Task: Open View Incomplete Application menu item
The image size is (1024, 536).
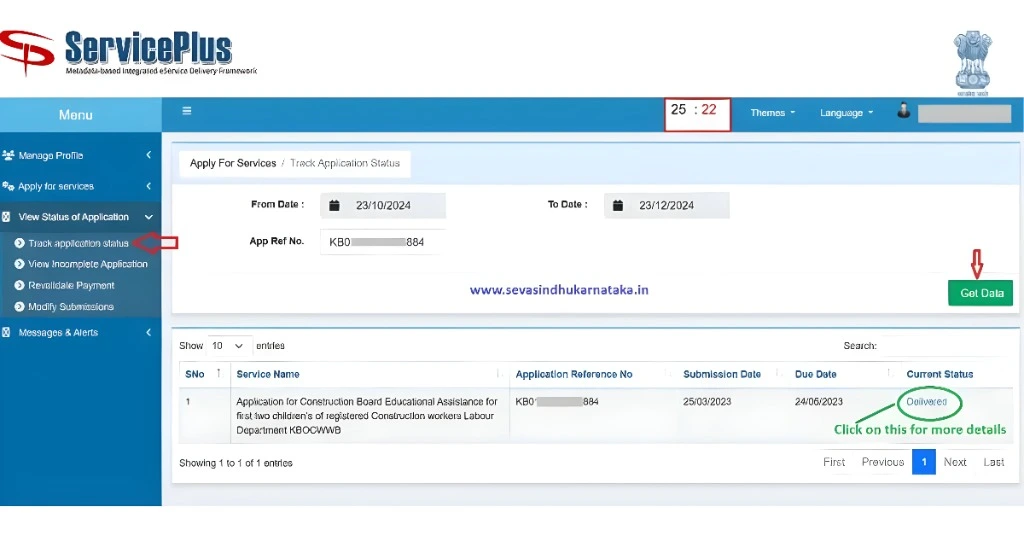Action: tap(87, 264)
